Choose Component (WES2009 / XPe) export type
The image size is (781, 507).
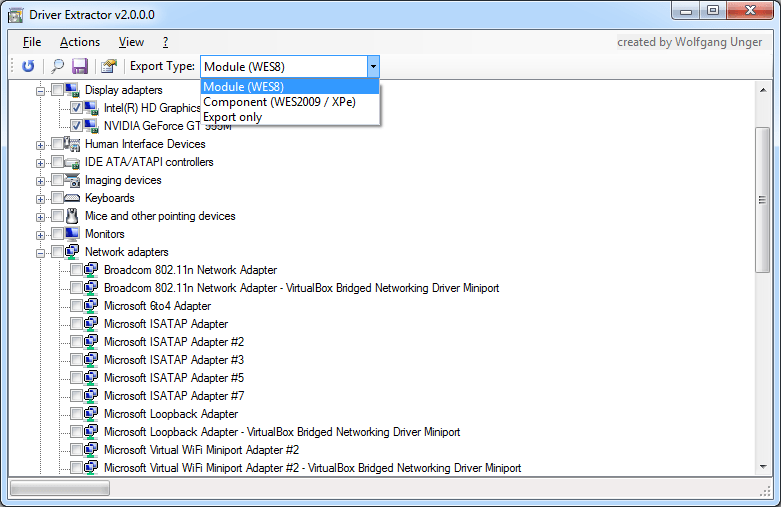pos(290,102)
